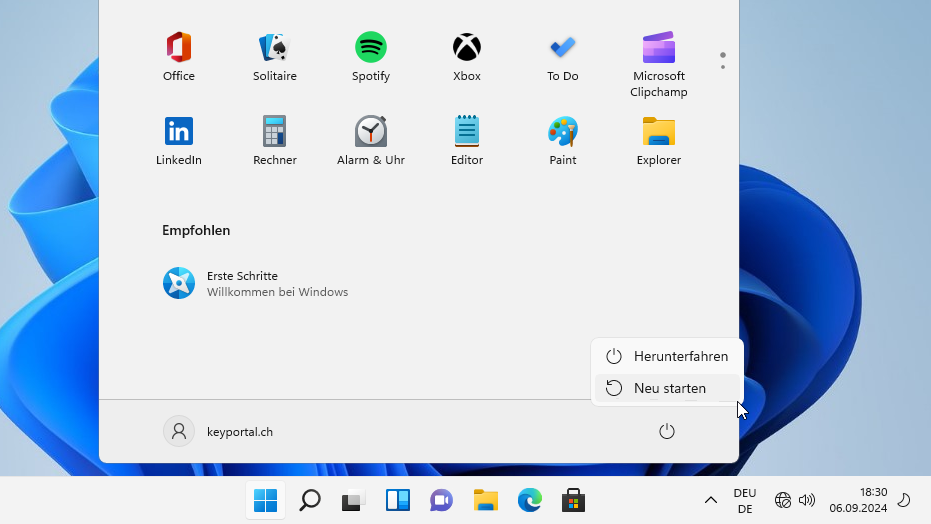The image size is (931, 524).
Task: Open the keyportal.ch user account menu
Action: tap(218, 431)
